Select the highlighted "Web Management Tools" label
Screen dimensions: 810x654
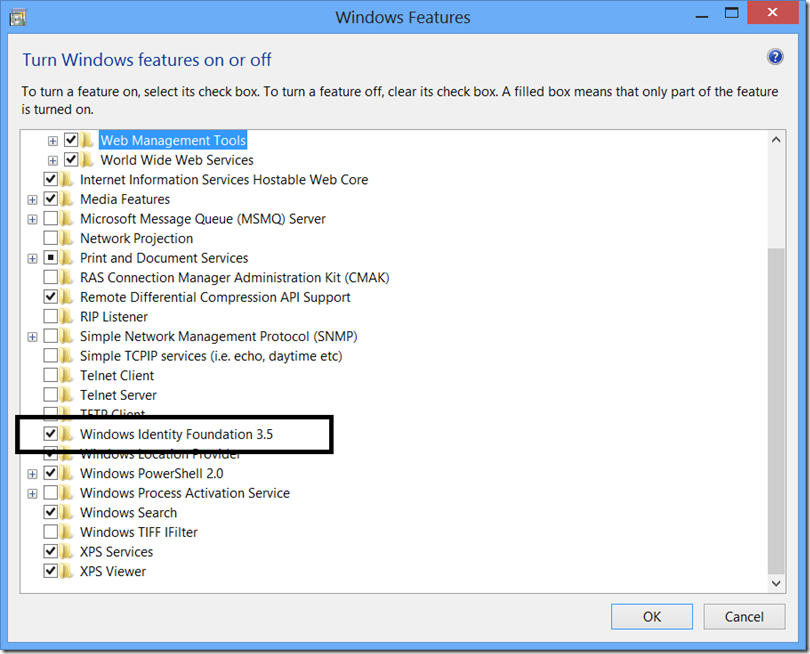click(173, 141)
